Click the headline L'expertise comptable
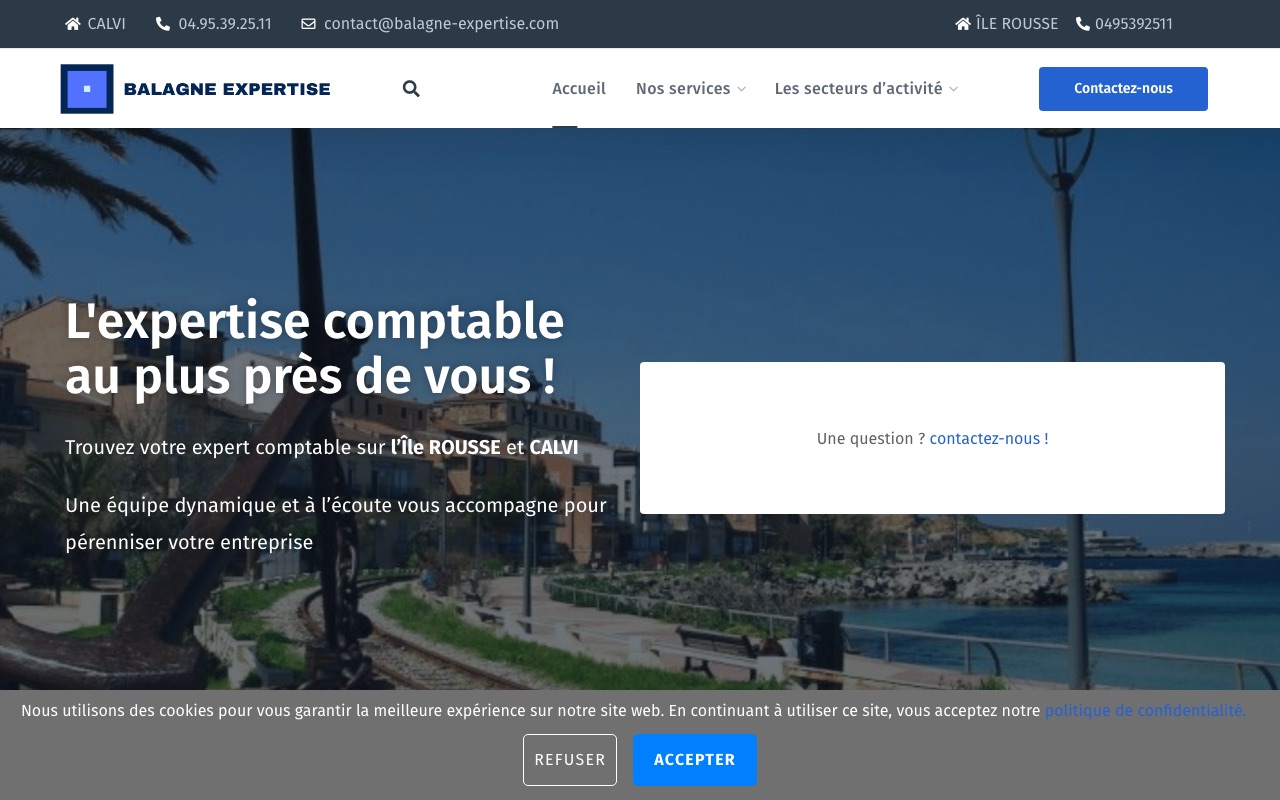This screenshot has height=800, width=1280. pos(315,321)
